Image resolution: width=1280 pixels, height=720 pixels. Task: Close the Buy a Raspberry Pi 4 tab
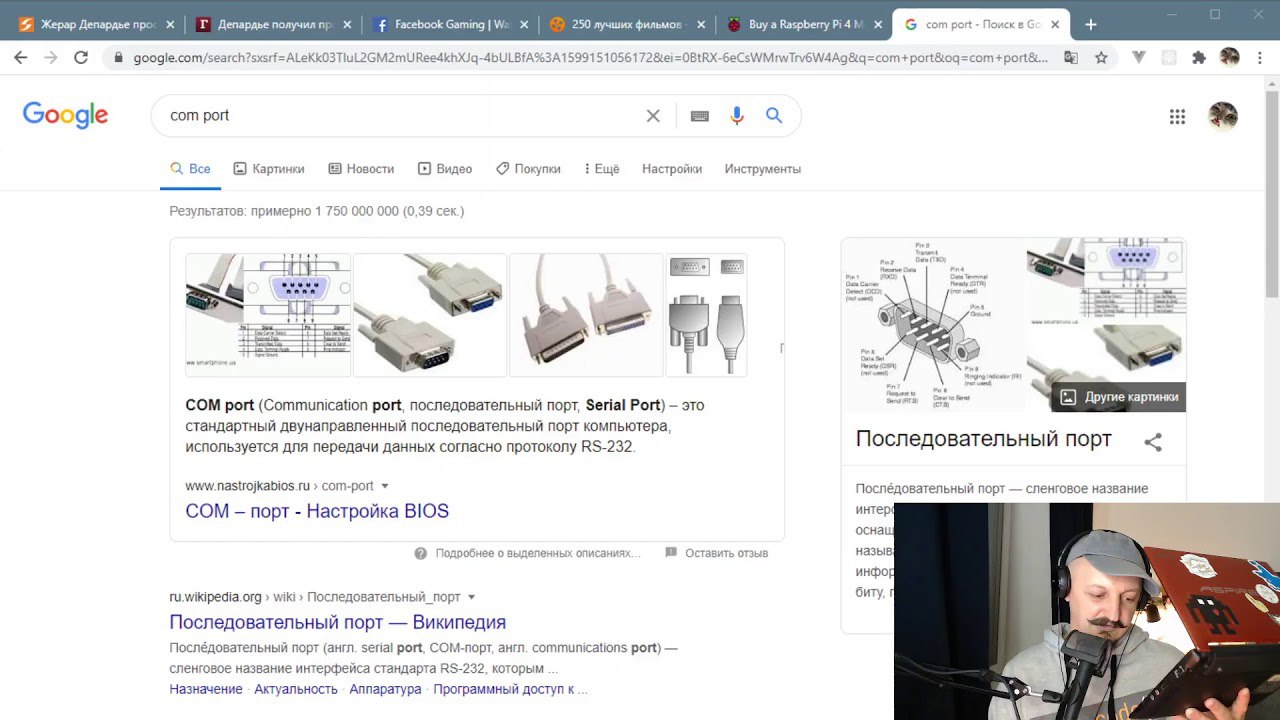click(x=876, y=24)
